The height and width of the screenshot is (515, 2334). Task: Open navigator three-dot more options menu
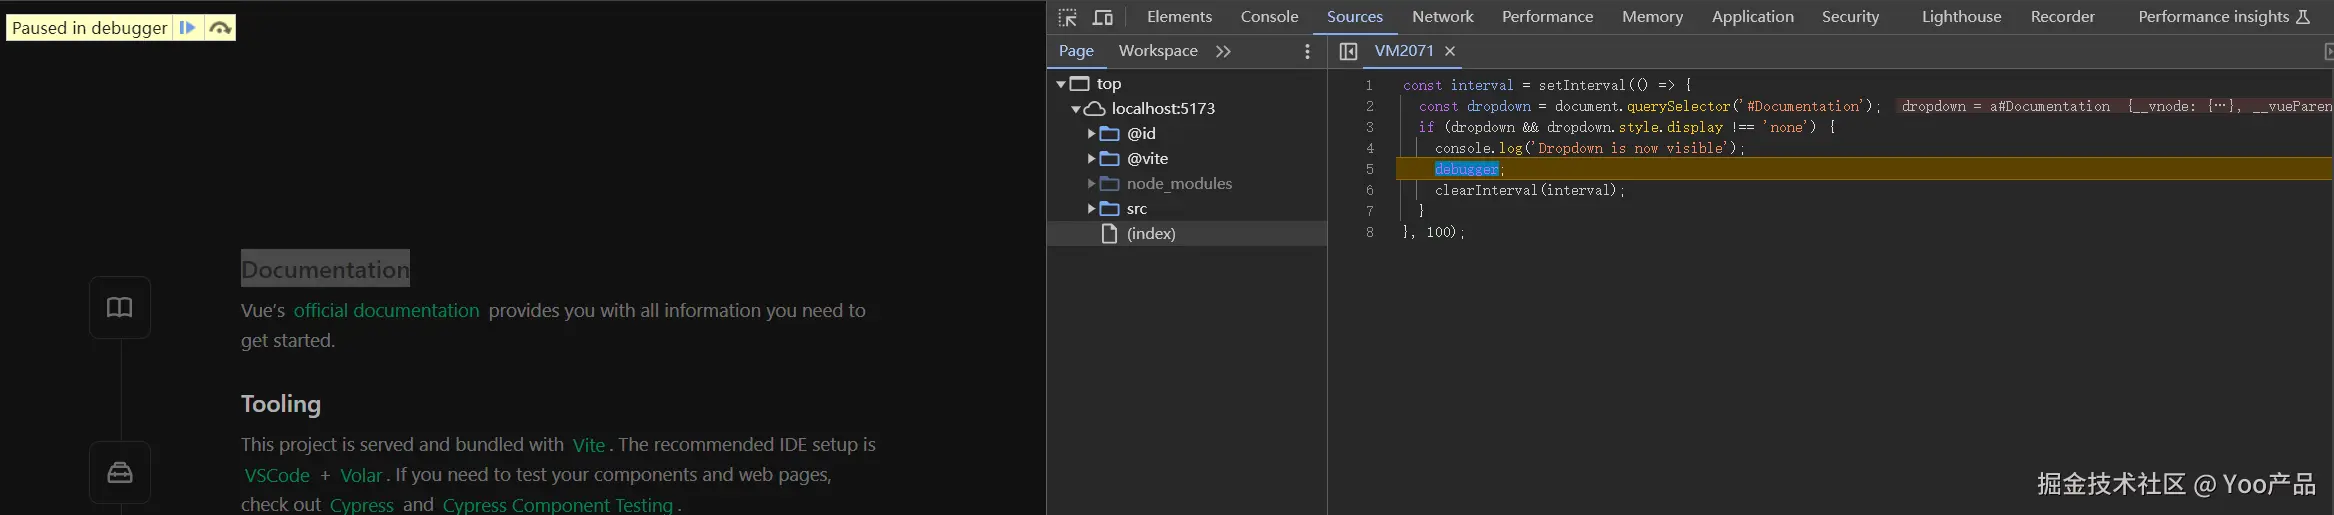click(x=1307, y=51)
